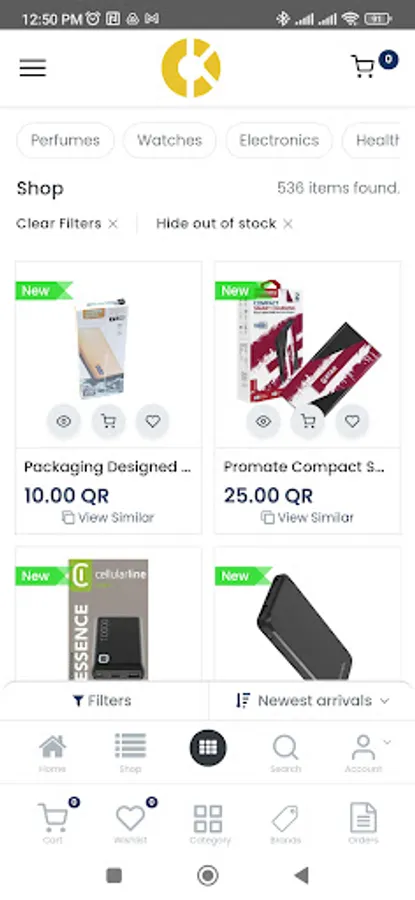This screenshot has height=900, width=415.
Task: Expand the Account menu chevron
Action: pyautogui.click(x=387, y=742)
